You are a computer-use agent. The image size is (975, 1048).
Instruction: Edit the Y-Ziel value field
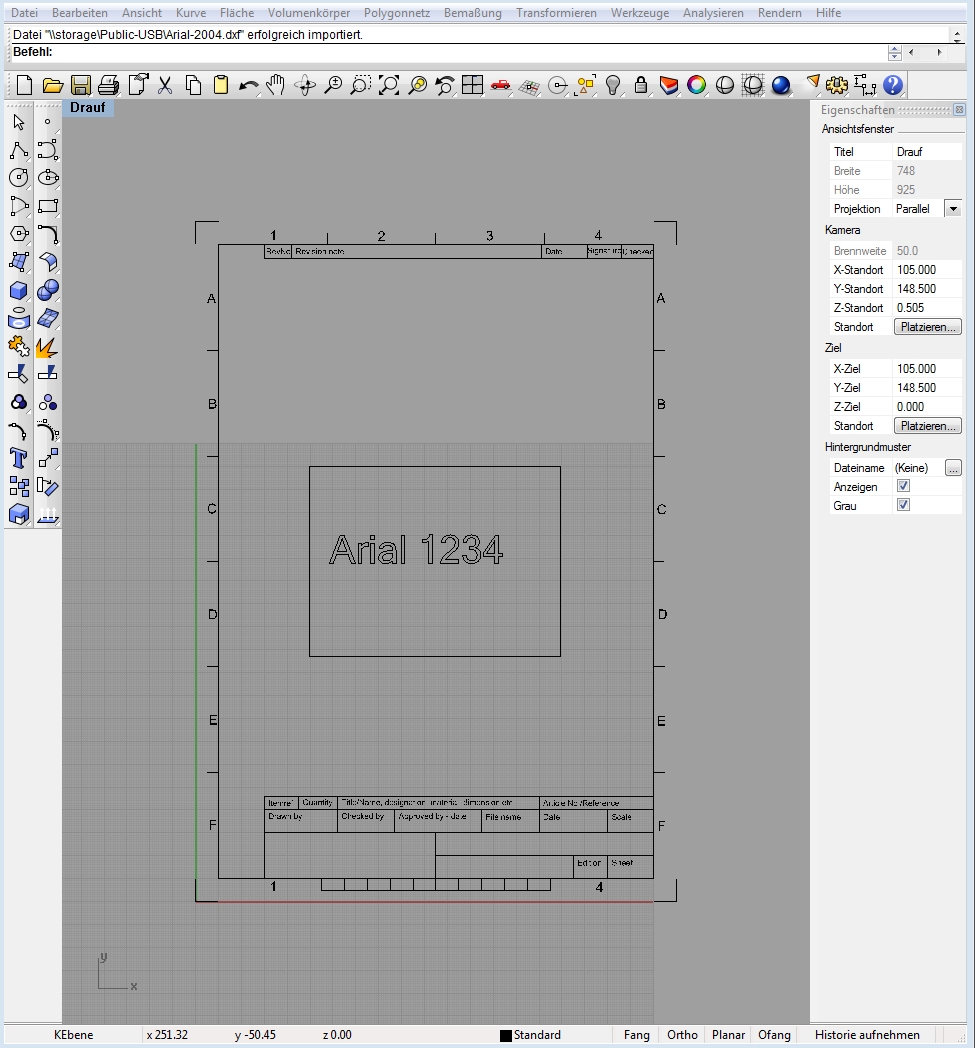point(927,388)
